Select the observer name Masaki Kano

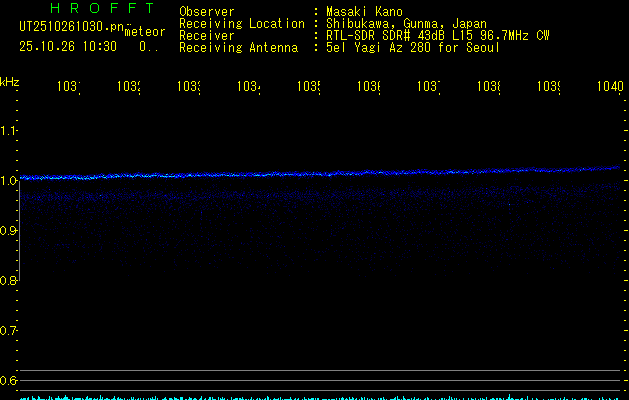click(363, 12)
